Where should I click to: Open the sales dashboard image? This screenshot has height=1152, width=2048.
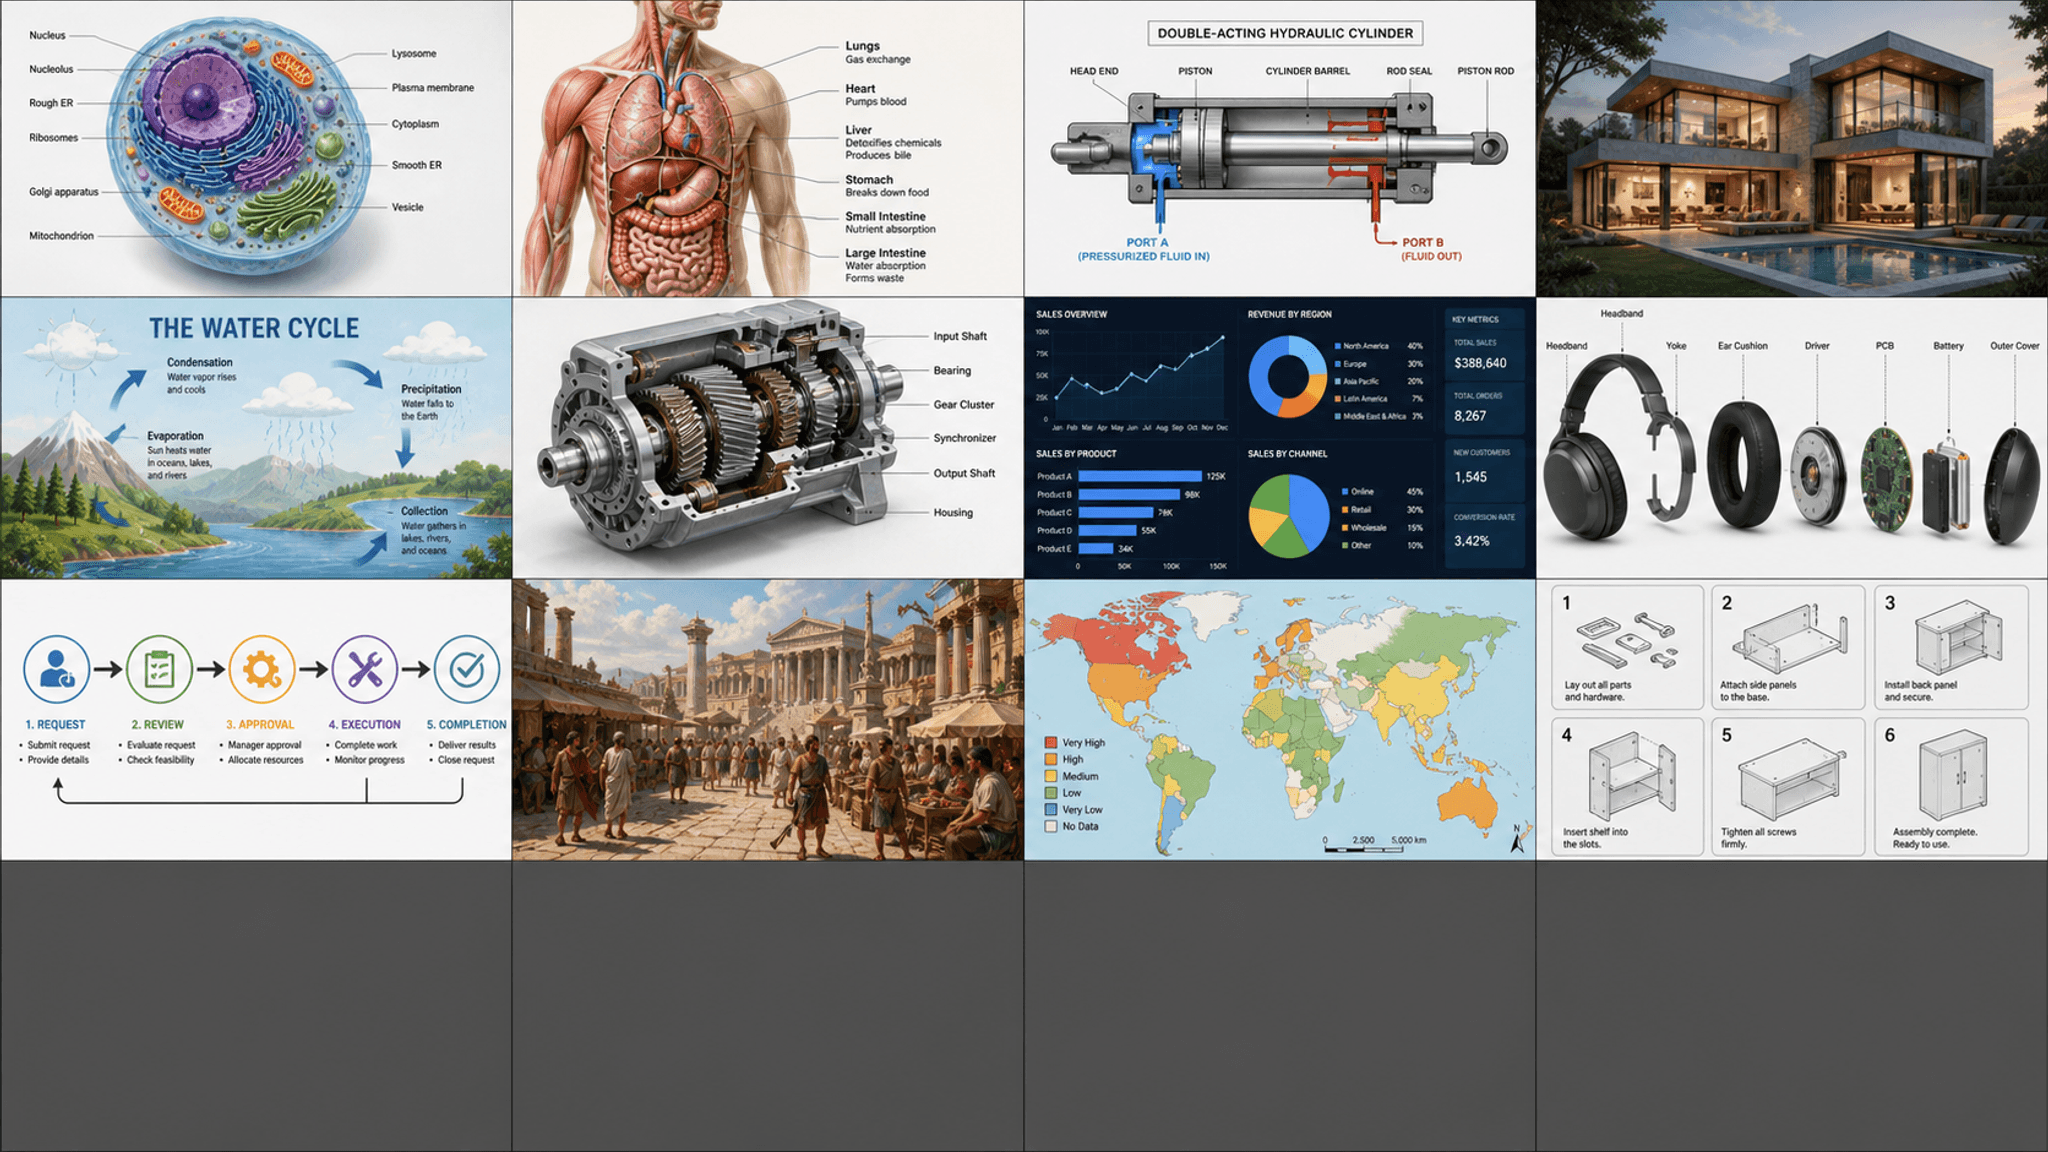click(1280, 438)
